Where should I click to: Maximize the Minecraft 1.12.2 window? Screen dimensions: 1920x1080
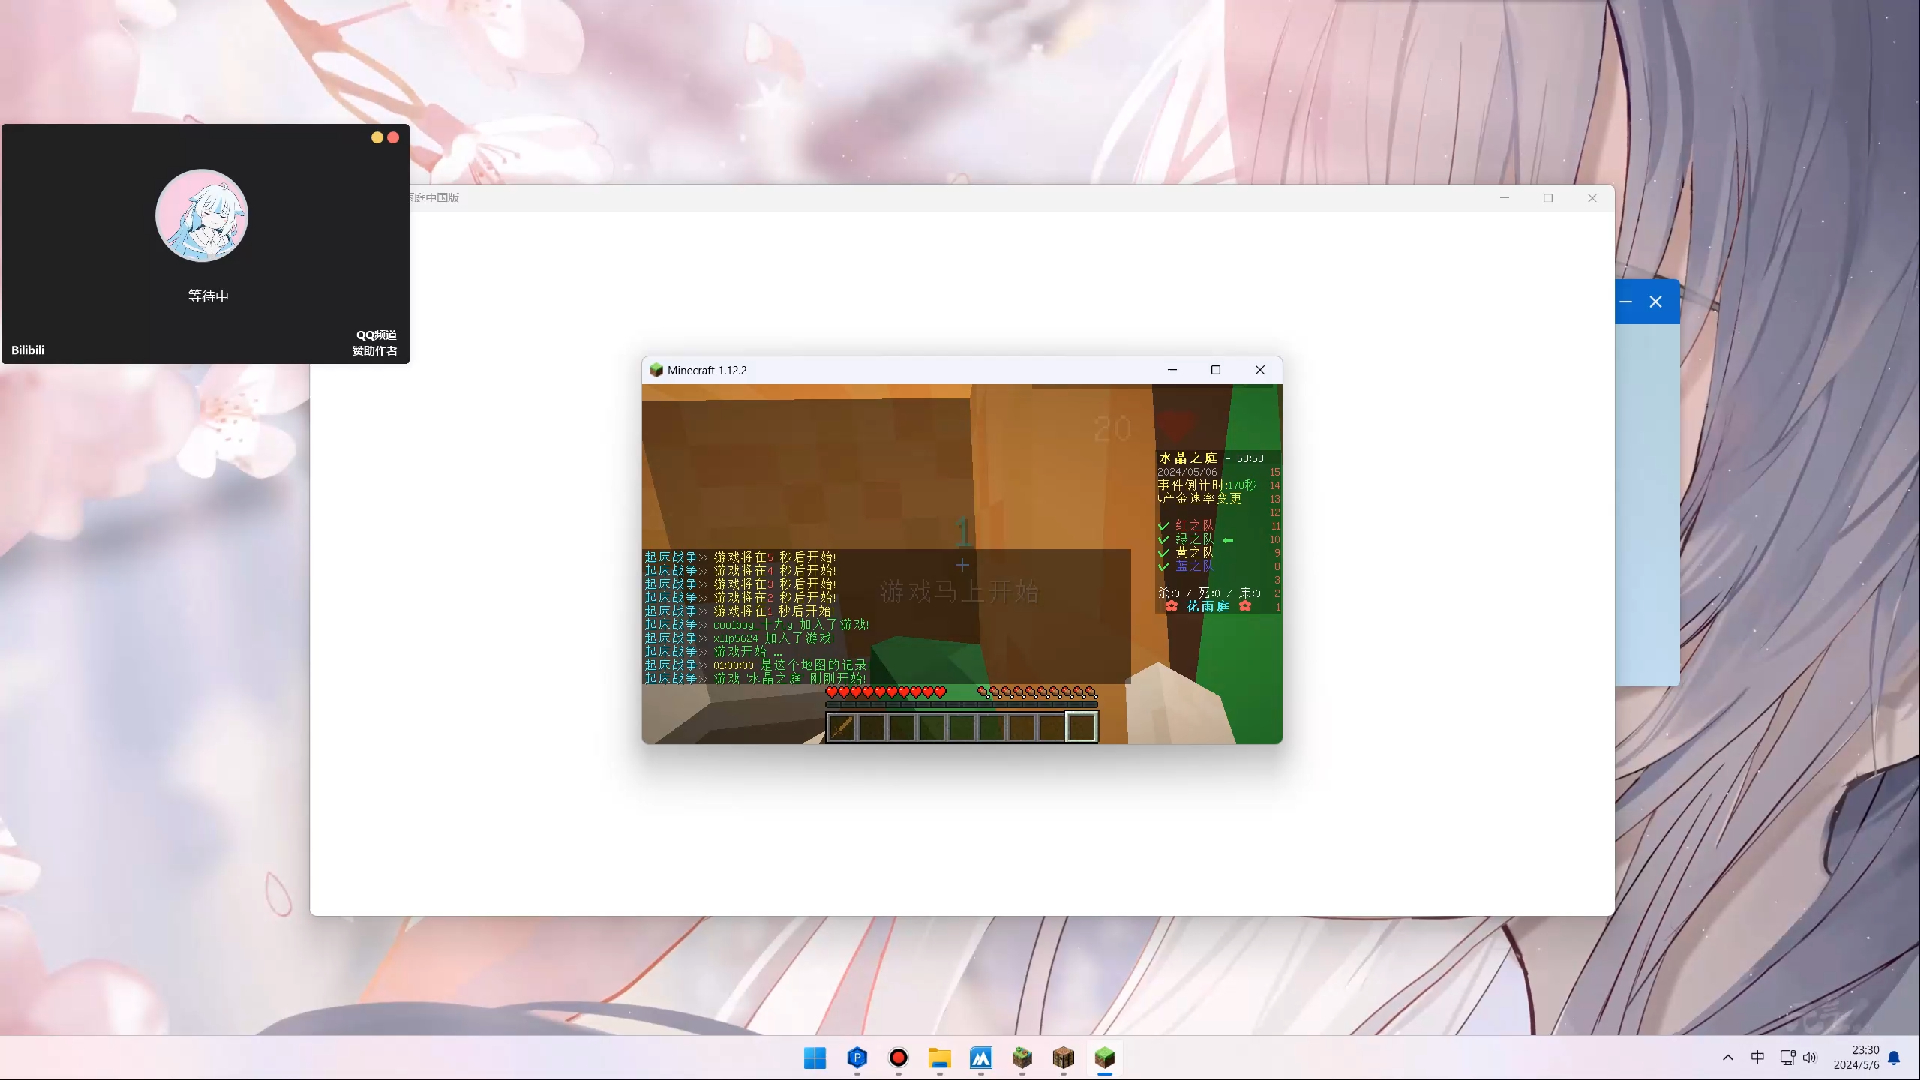click(1216, 370)
